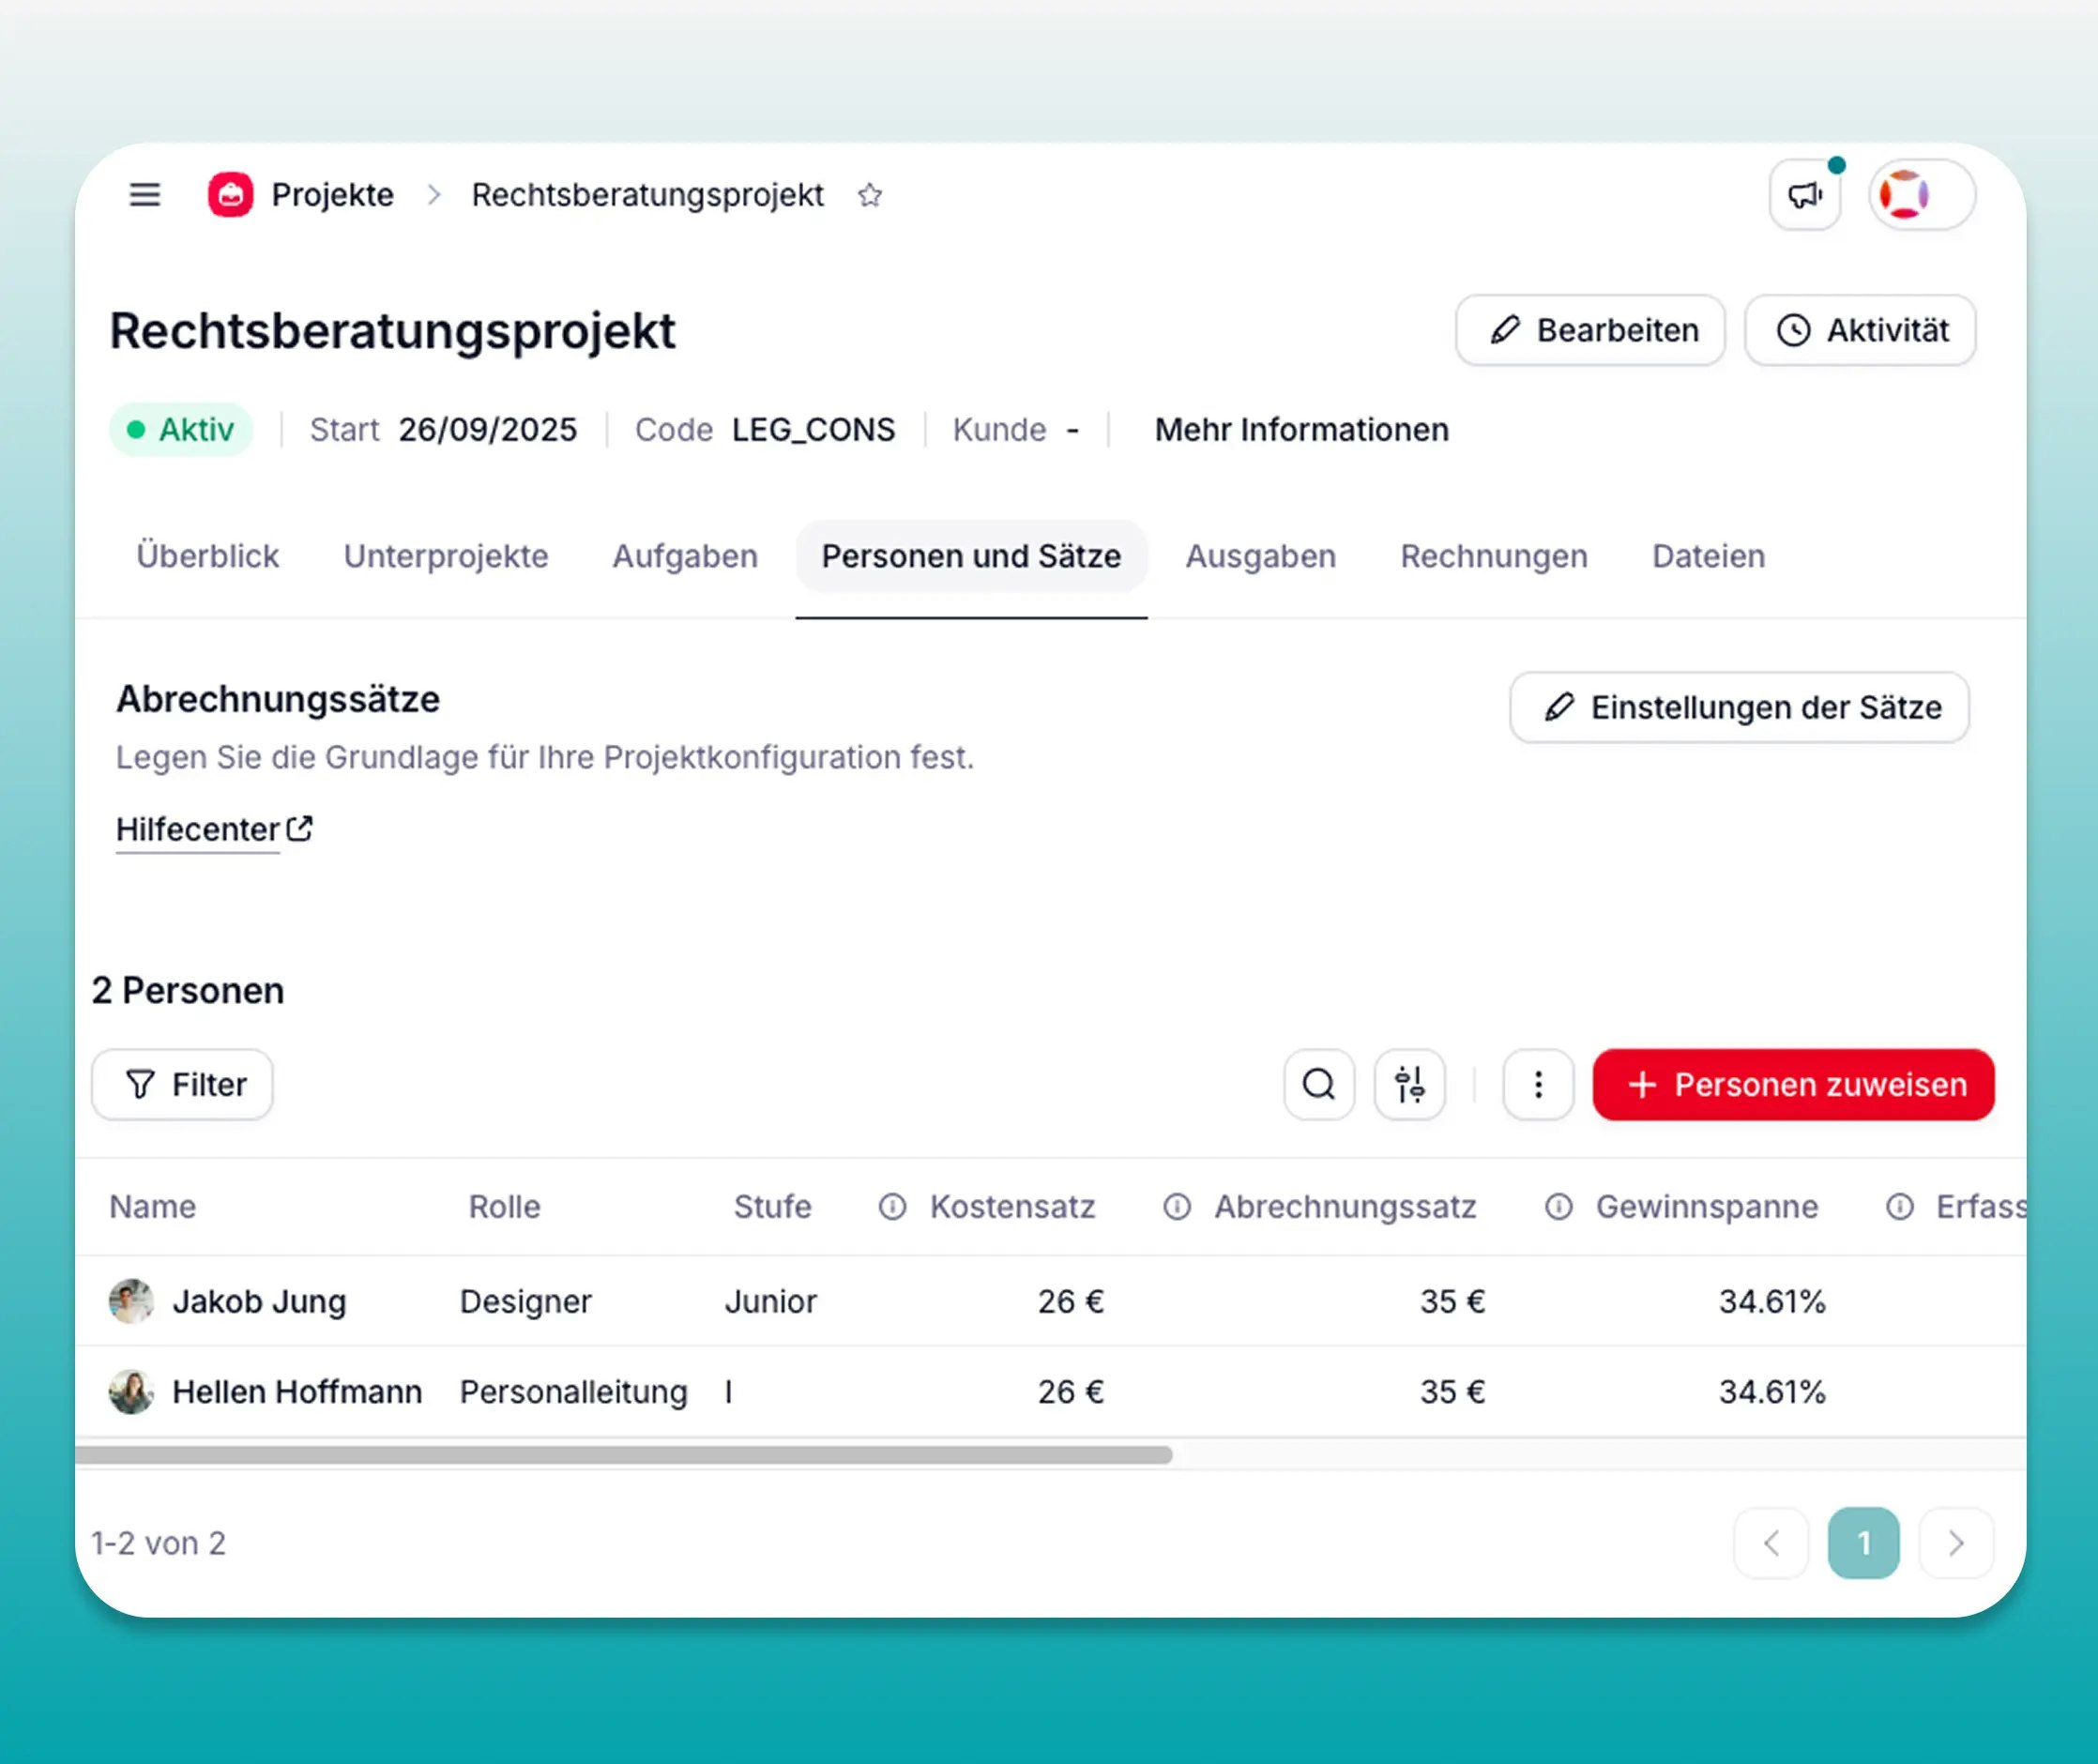Viewport: 2098px width, 1764px height.
Task: View the info icon next to Kostensatz
Action: click(x=891, y=1207)
